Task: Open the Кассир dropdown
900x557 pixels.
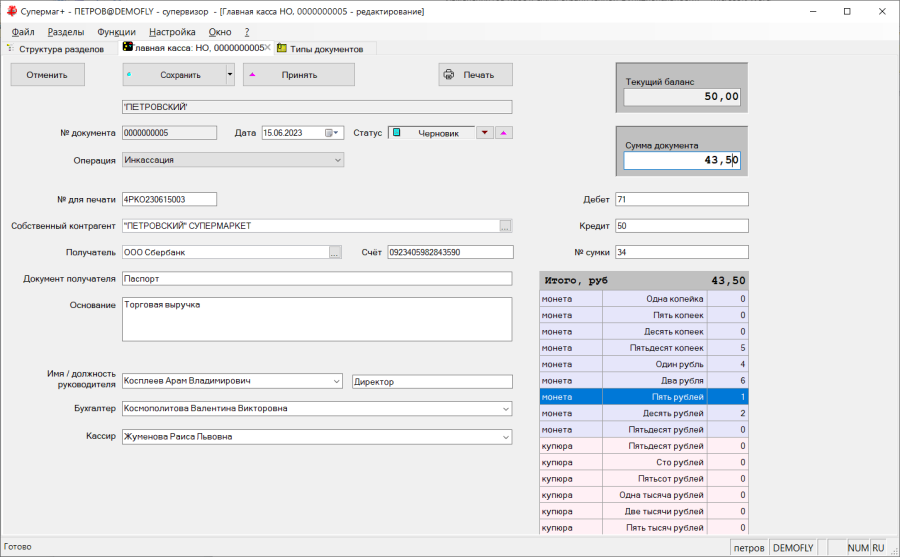Action: pyautogui.click(x=505, y=436)
